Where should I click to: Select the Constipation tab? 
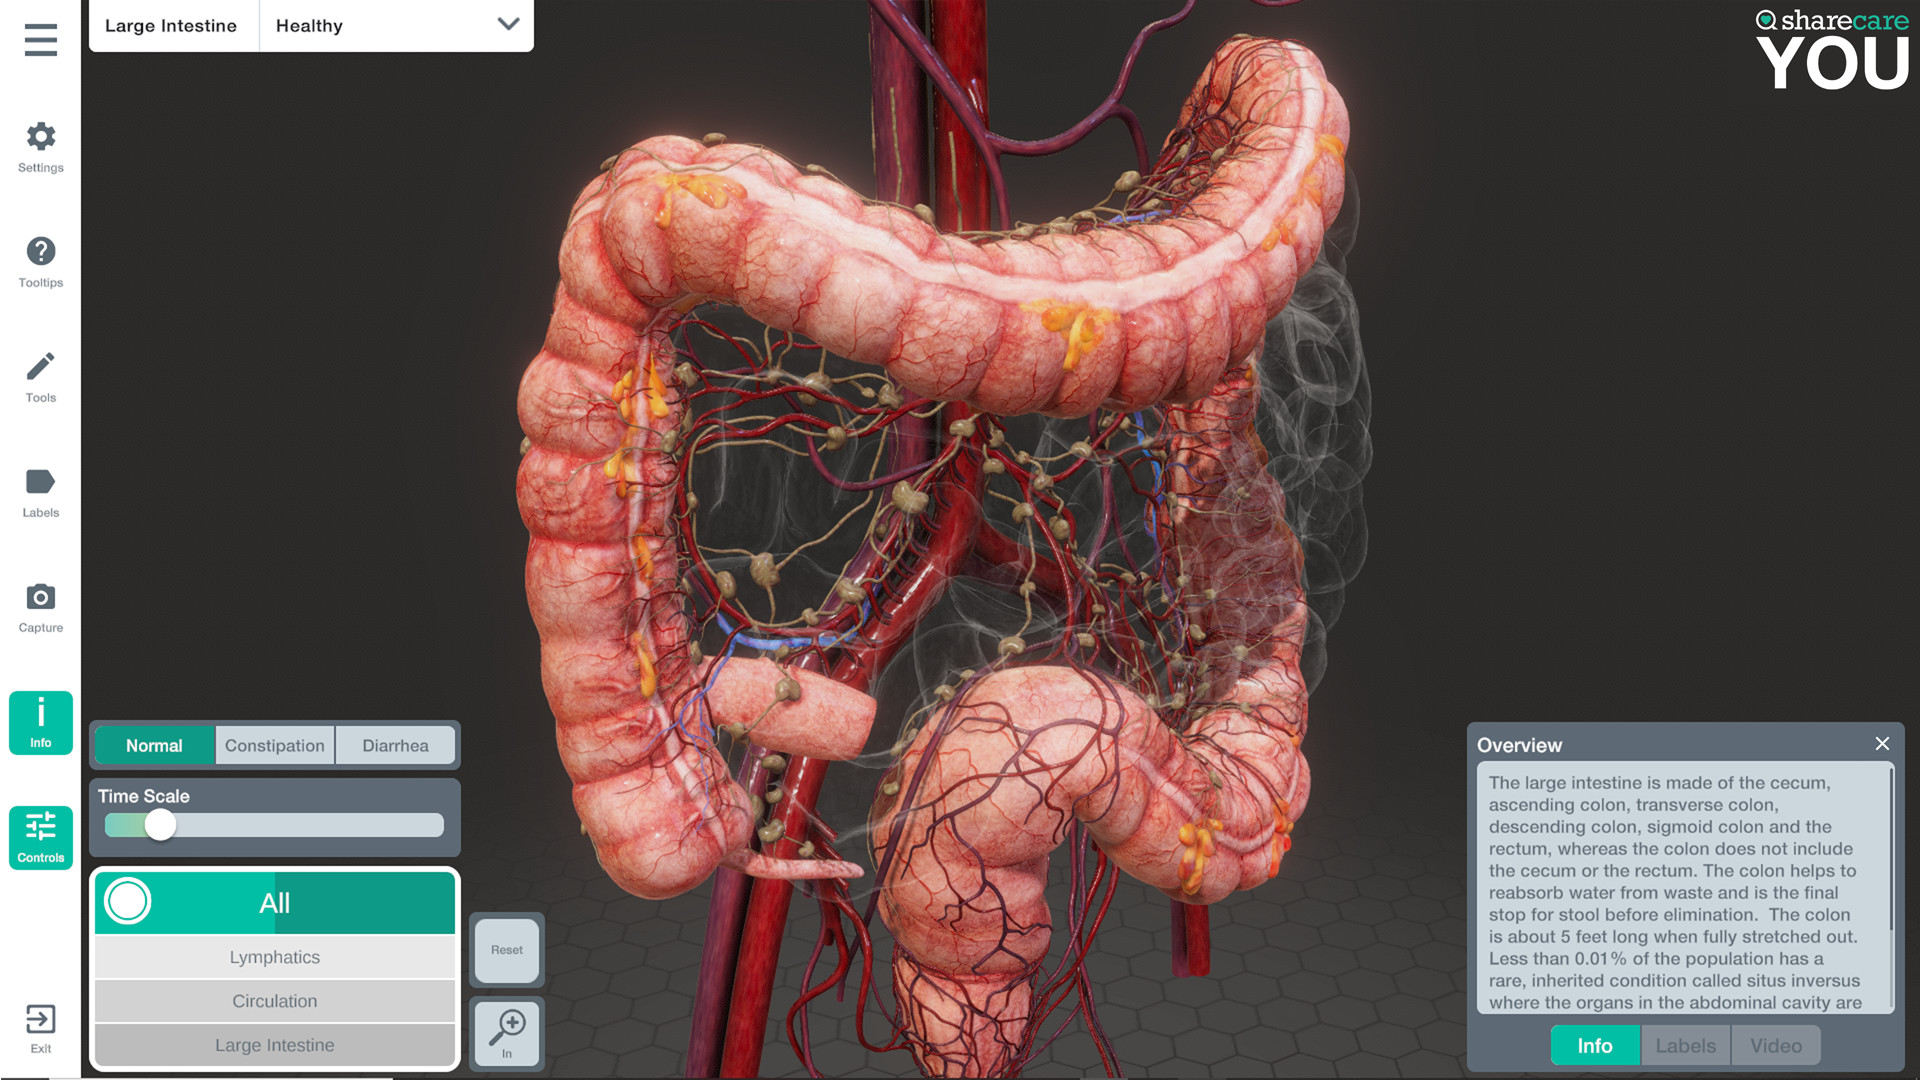tap(273, 745)
